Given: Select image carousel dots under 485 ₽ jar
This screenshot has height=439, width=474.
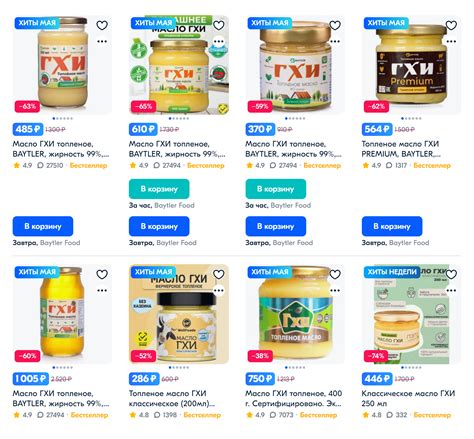Looking at the screenshot, I should point(62,118).
